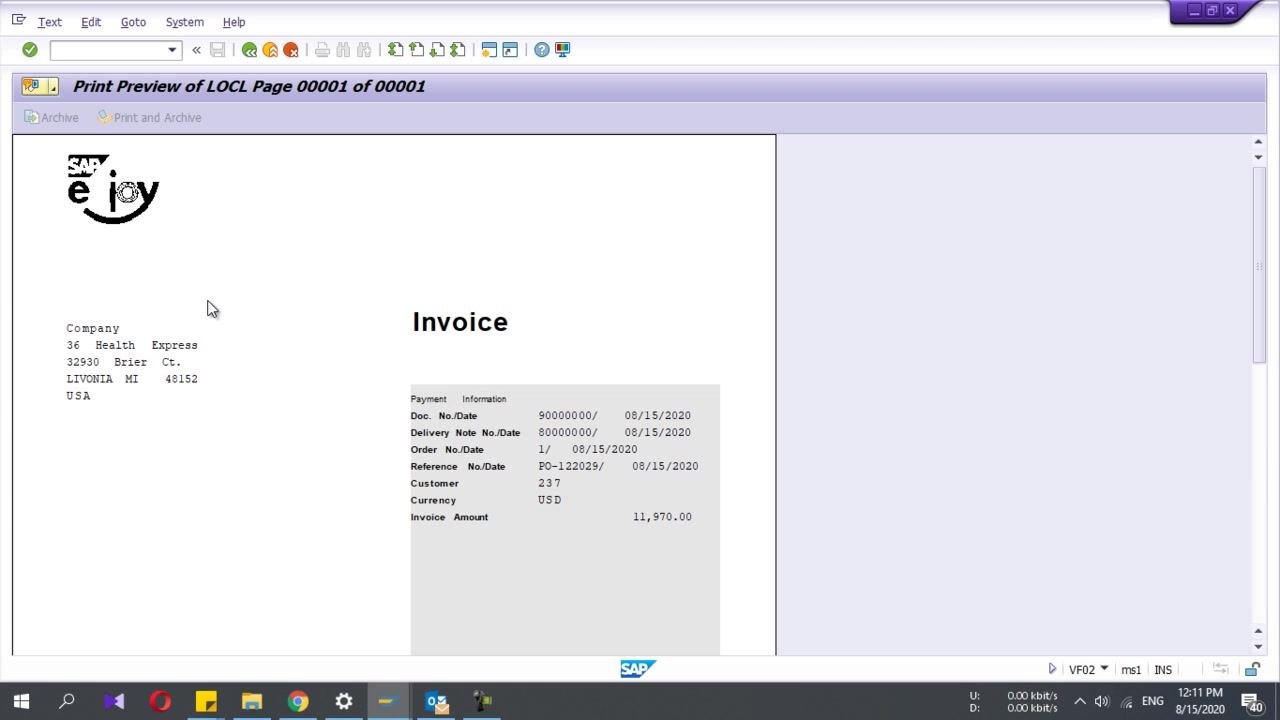The height and width of the screenshot is (720, 1280).
Task: Click the ms1 system entry in status bar
Action: pyautogui.click(x=1131, y=670)
